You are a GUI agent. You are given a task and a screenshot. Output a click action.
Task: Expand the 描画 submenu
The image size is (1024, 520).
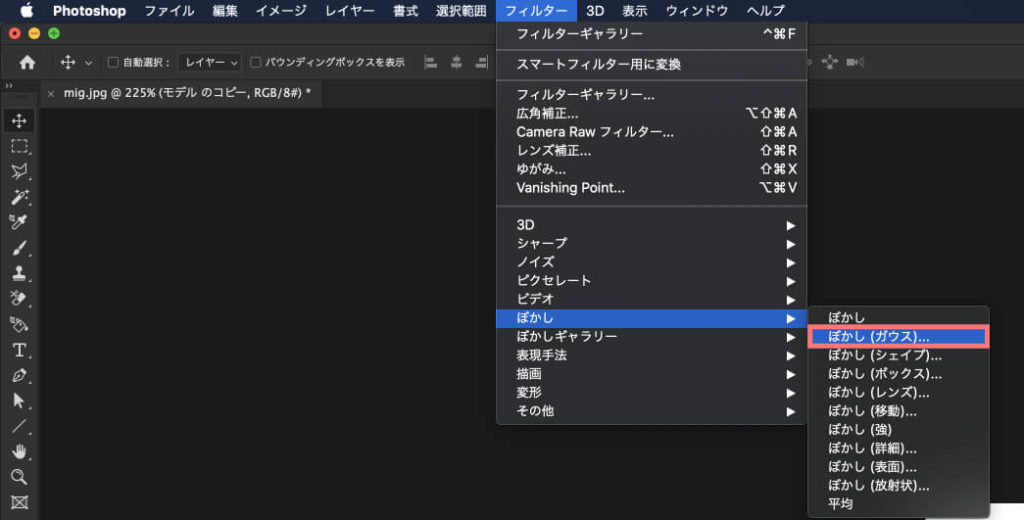(652, 374)
